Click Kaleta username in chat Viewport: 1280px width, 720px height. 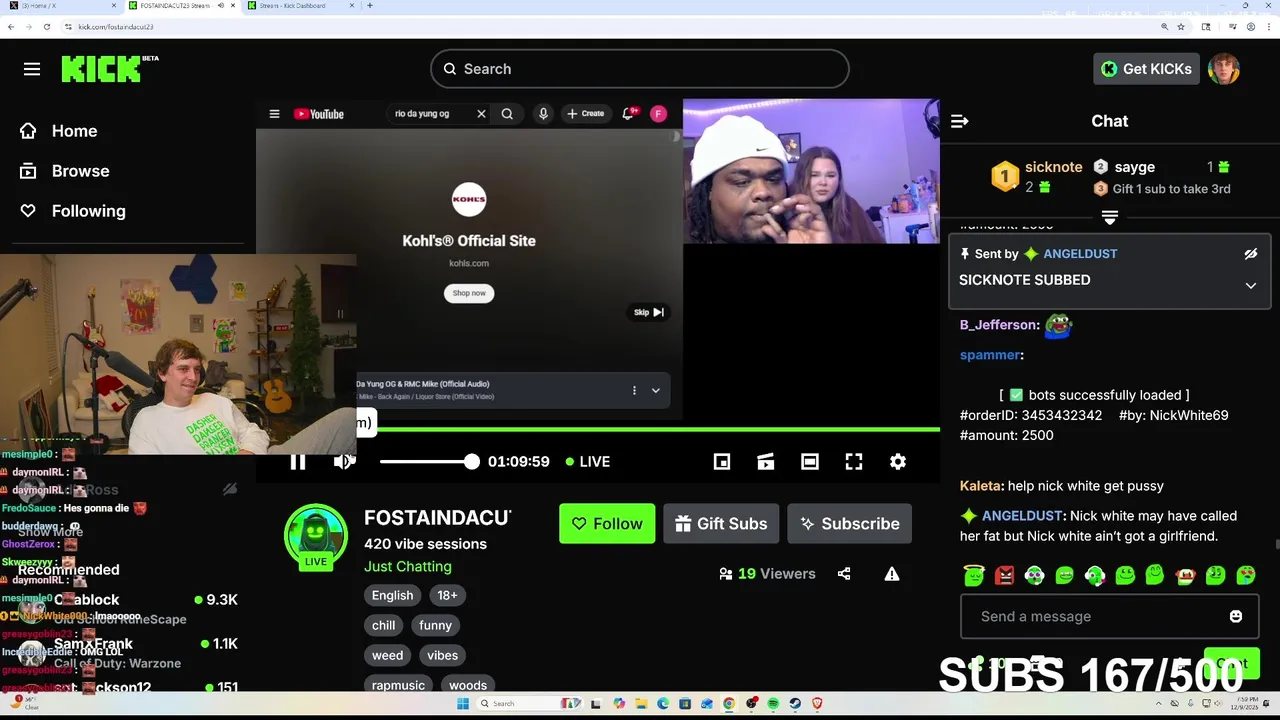coord(980,486)
